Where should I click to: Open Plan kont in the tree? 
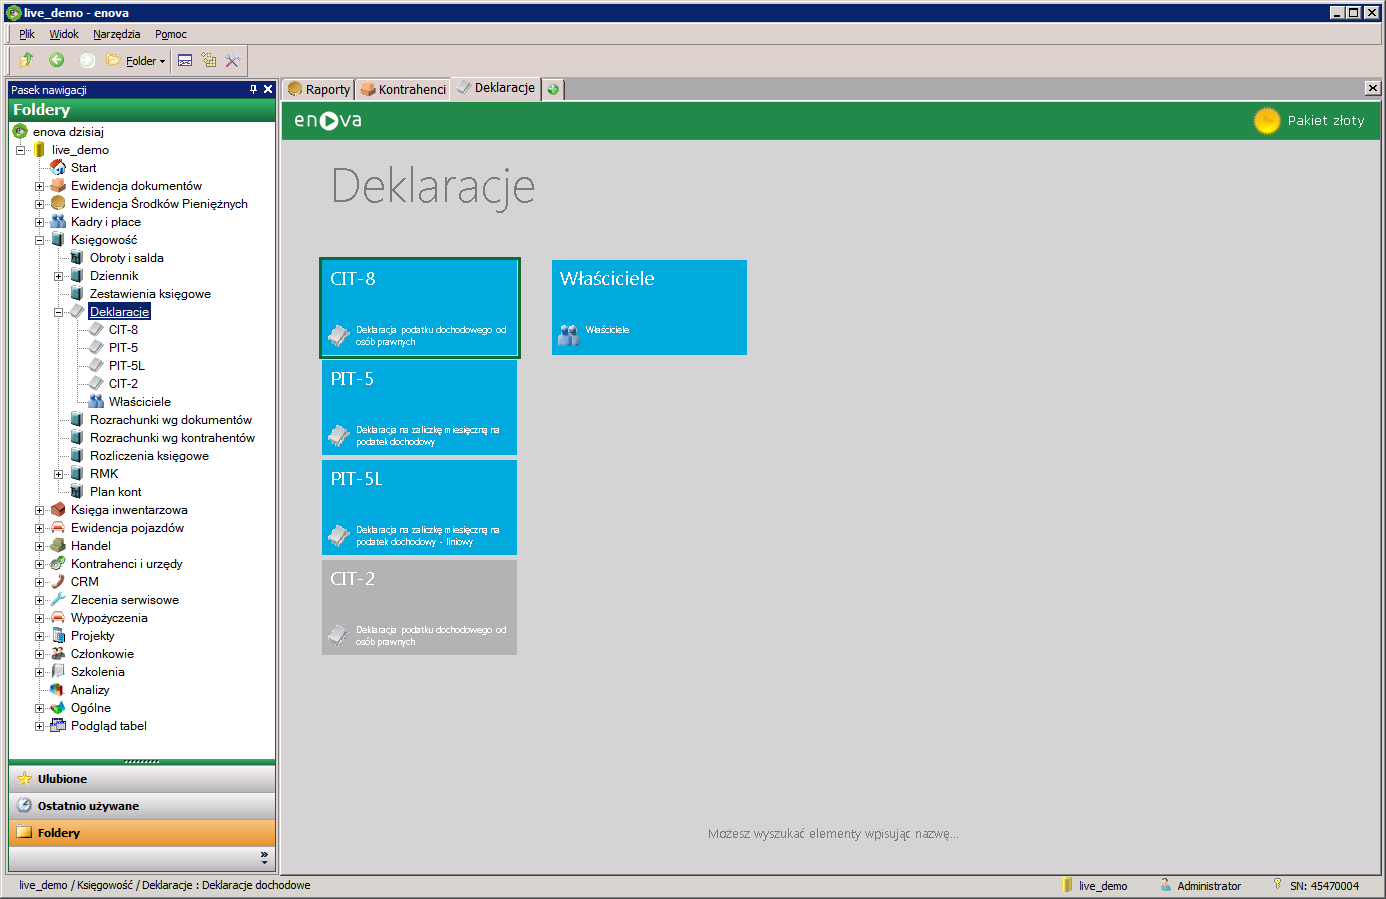click(116, 492)
